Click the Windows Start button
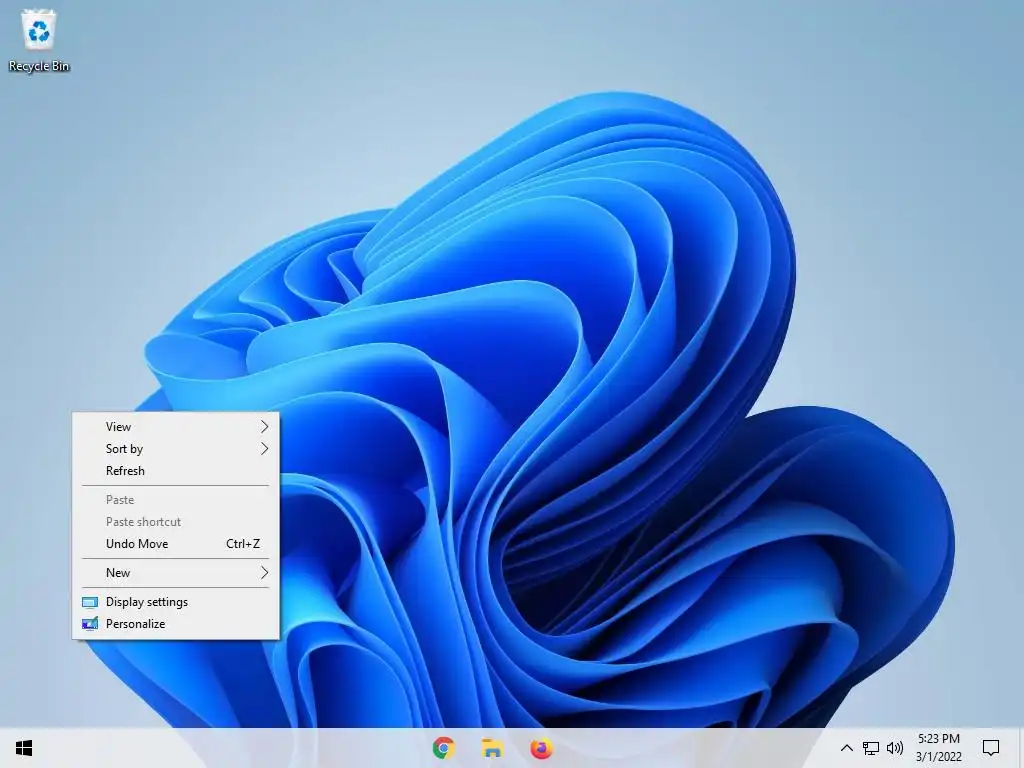Image resolution: width=1024 pixels, height=768 pixels. click(24, 748)
